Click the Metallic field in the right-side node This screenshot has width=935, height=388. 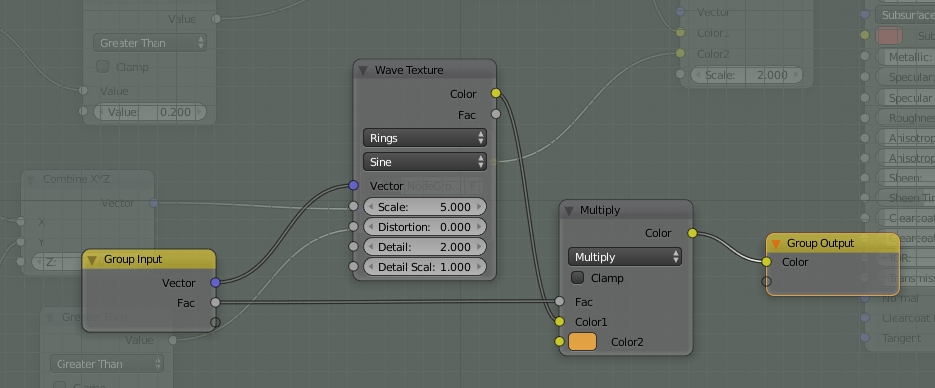coord(905,57)
